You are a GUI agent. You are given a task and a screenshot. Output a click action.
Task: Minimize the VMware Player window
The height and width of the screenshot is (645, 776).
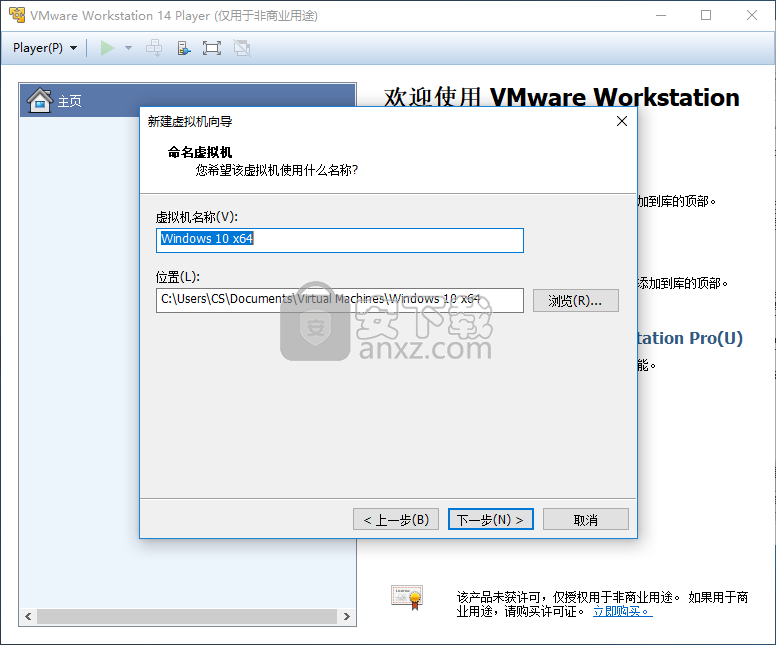click(x=661, y=15)
